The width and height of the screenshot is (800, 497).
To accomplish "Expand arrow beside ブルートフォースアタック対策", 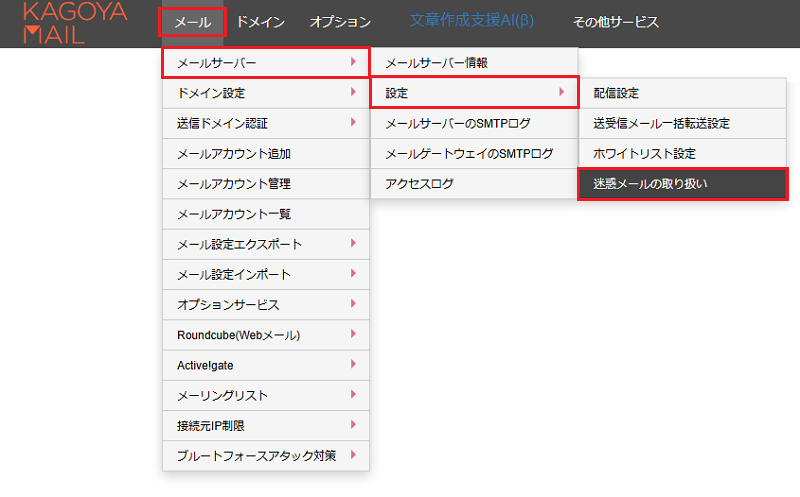I will (x=353, y=455).
